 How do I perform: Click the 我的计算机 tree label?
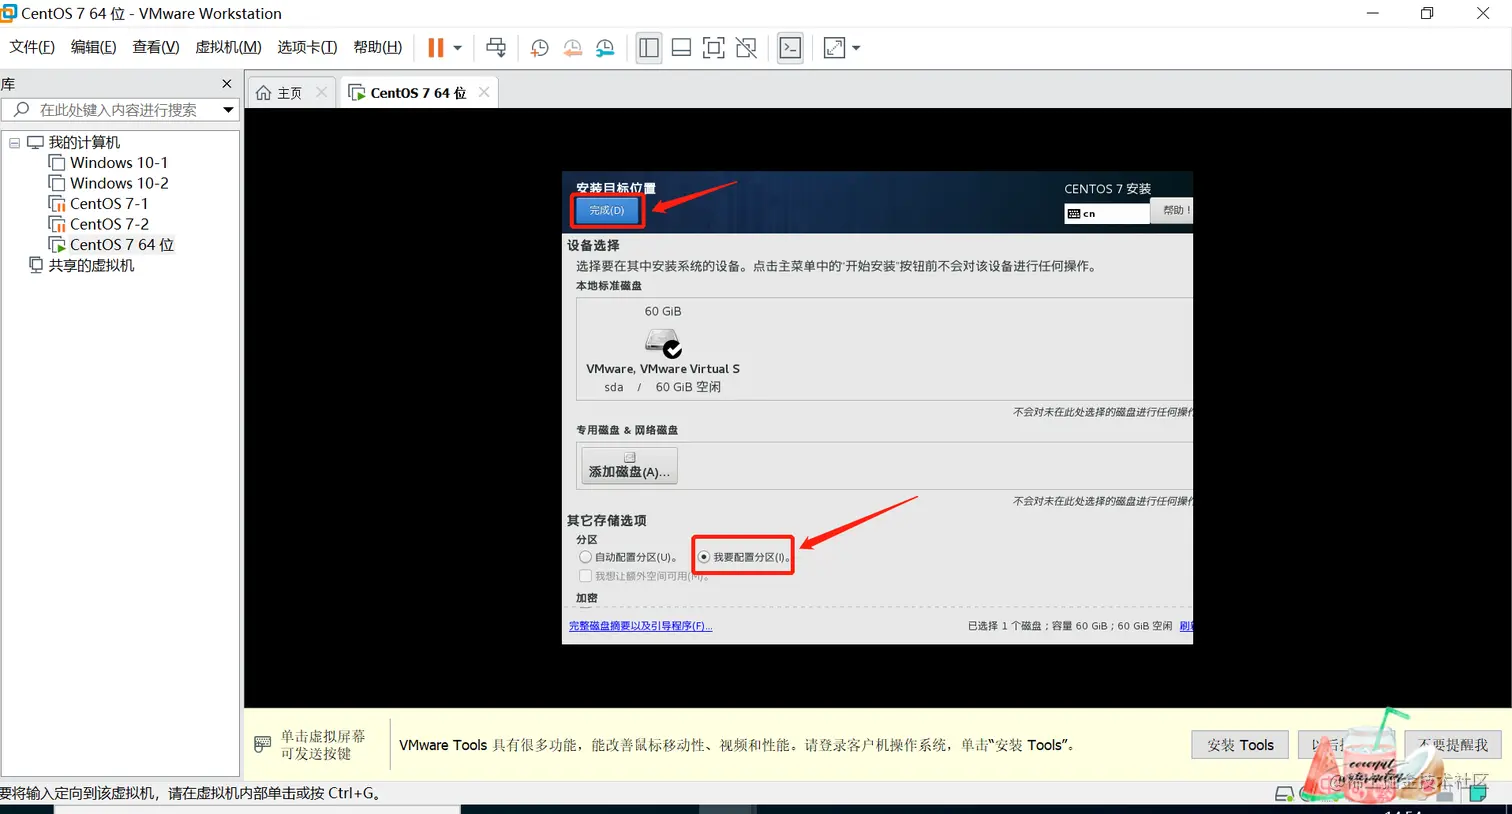click(84, 142)
